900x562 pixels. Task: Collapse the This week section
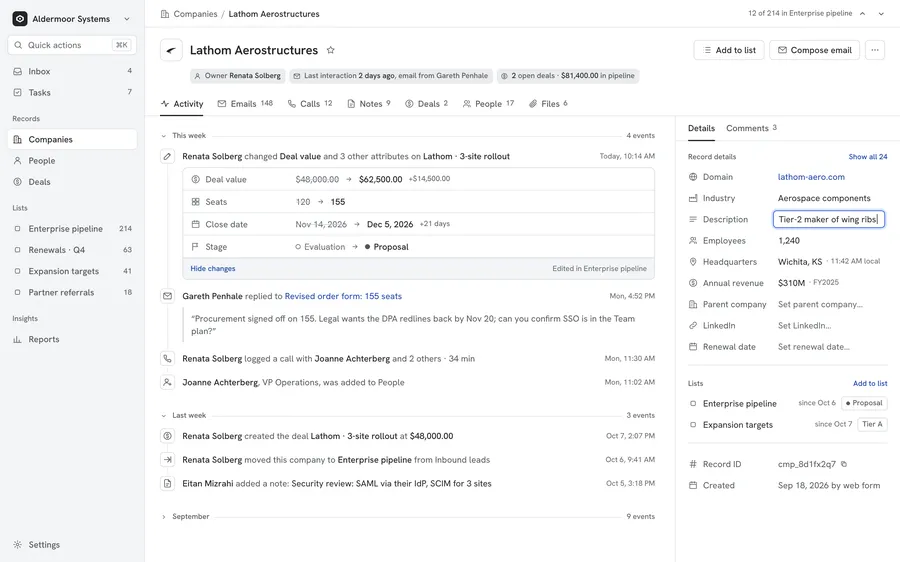click(x=164, y=136)
